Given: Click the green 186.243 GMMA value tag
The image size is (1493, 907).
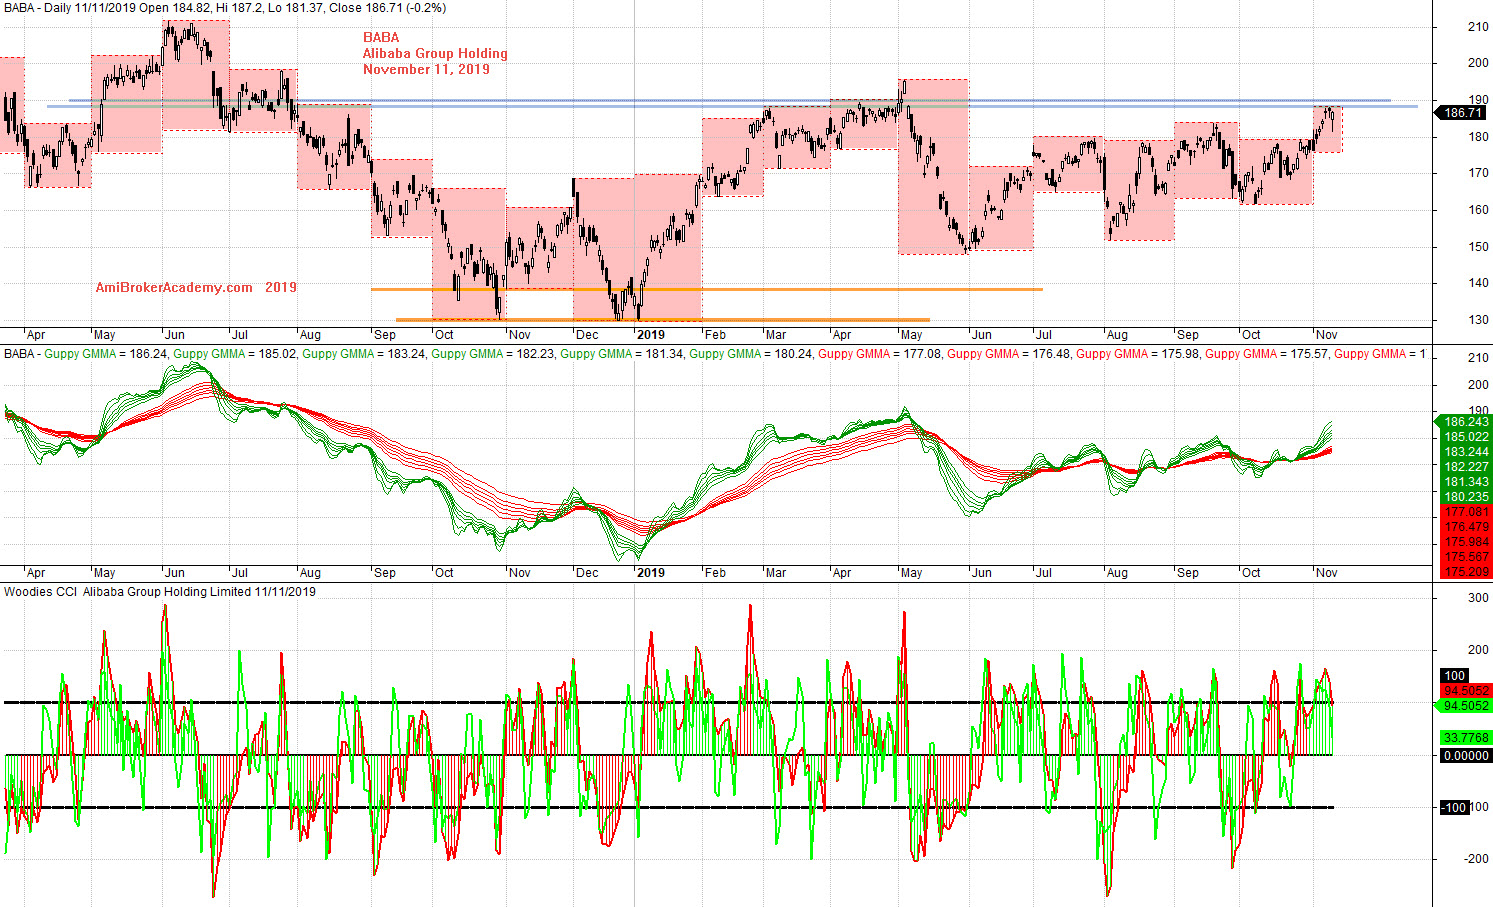Looking at the screenshot, I should (x=1463, y=422).
